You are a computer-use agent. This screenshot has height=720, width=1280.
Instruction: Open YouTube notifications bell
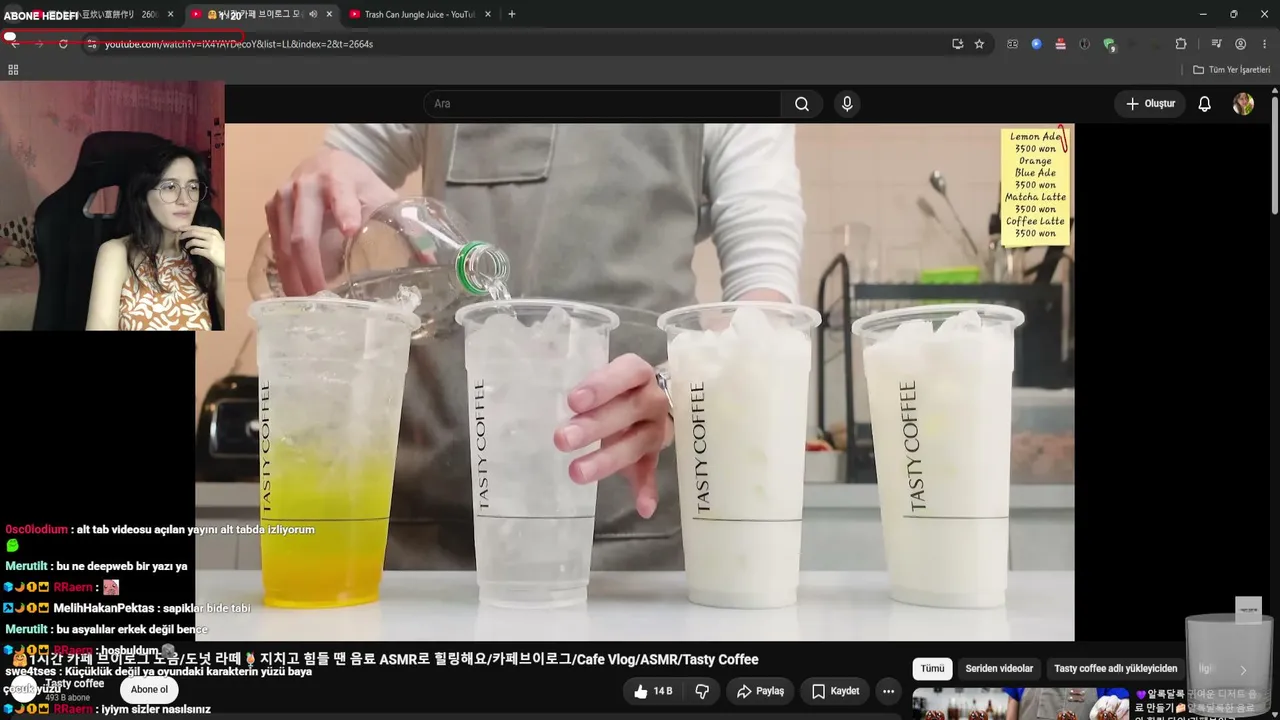tap(1205, 104)
